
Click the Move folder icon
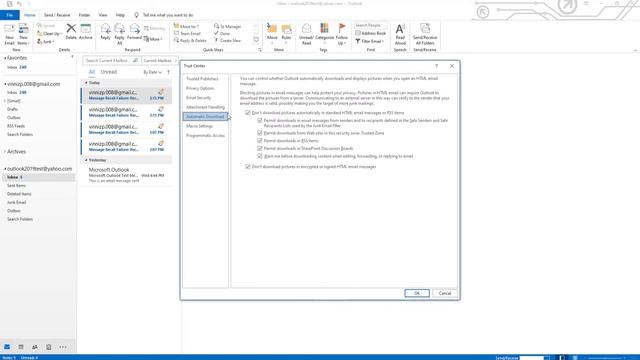pyautogui.click(x=272, y=28)
